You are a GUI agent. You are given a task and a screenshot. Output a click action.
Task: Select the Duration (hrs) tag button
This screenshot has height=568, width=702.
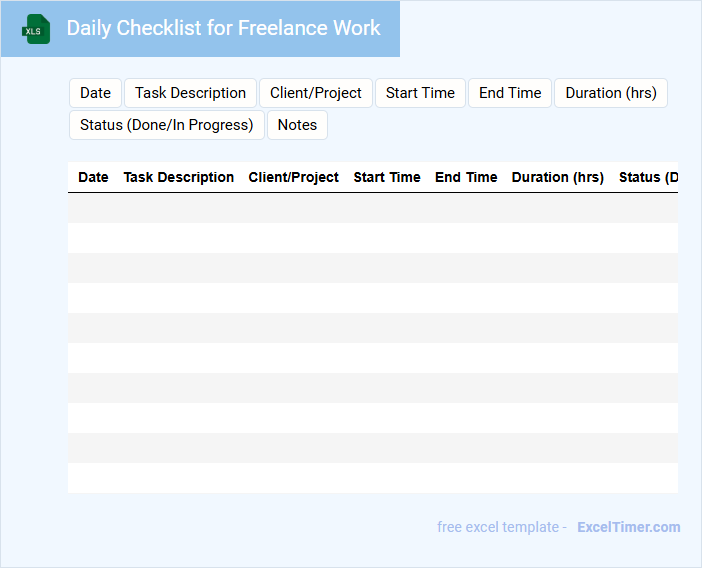(x=611, y=93)
